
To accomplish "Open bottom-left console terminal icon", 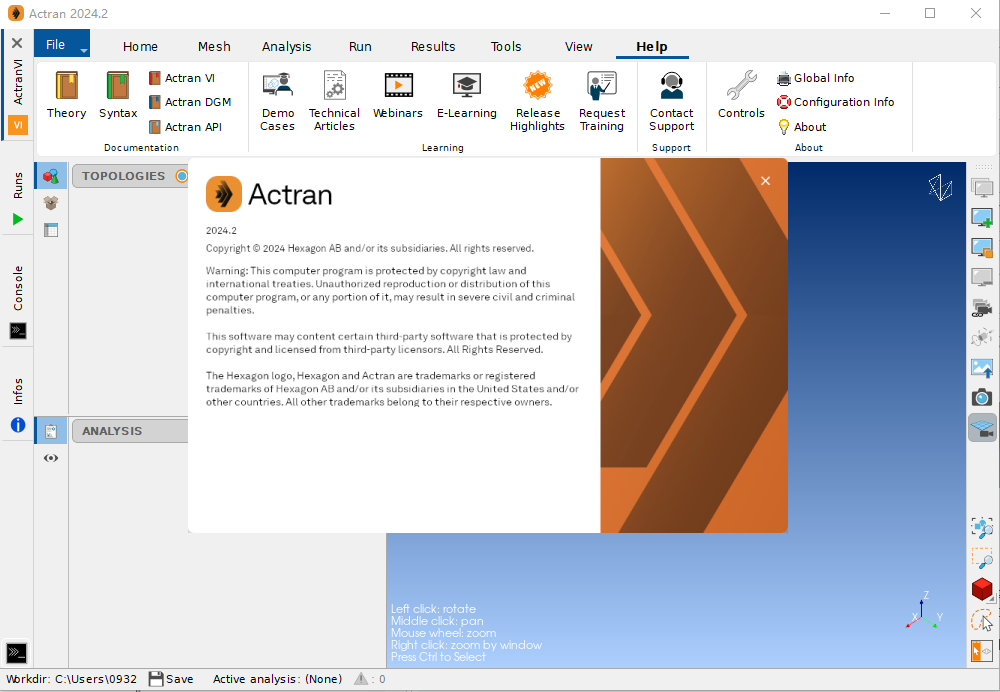I will click(17, 652).
